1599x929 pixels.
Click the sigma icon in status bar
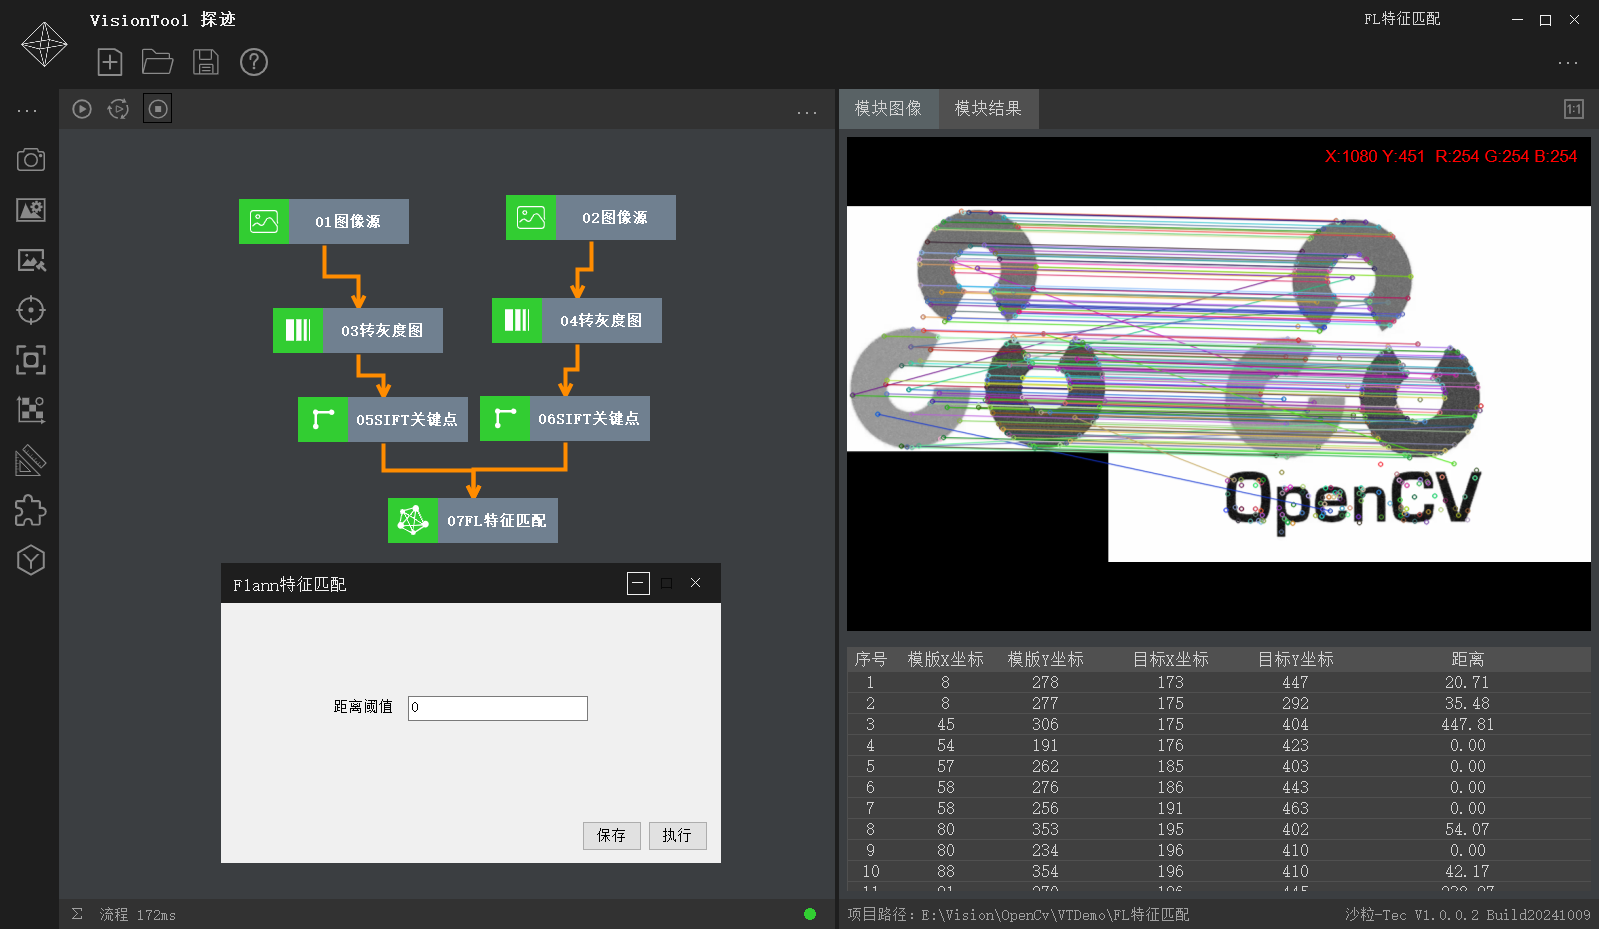(77, 914)
